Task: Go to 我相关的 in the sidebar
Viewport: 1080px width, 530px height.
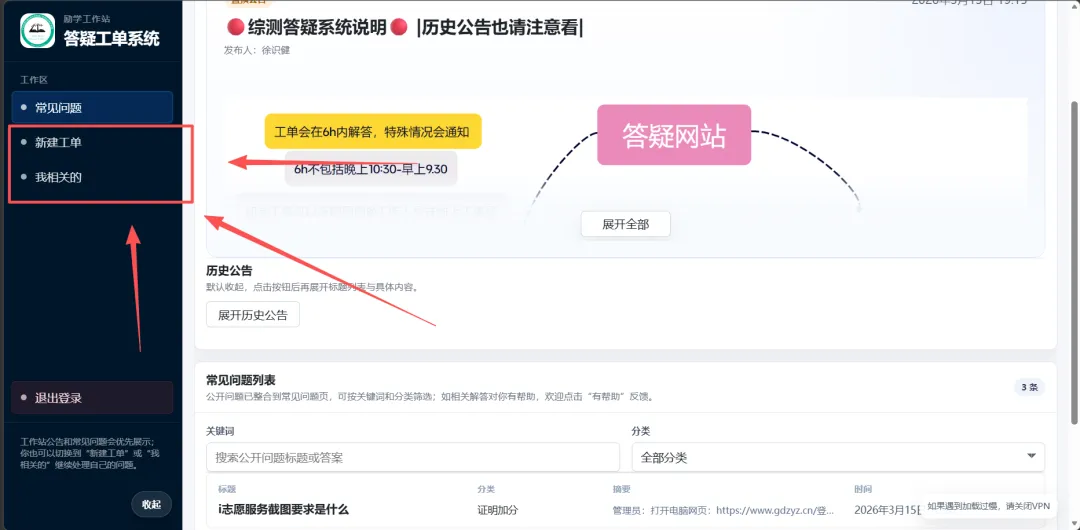Action: (92, 177)
